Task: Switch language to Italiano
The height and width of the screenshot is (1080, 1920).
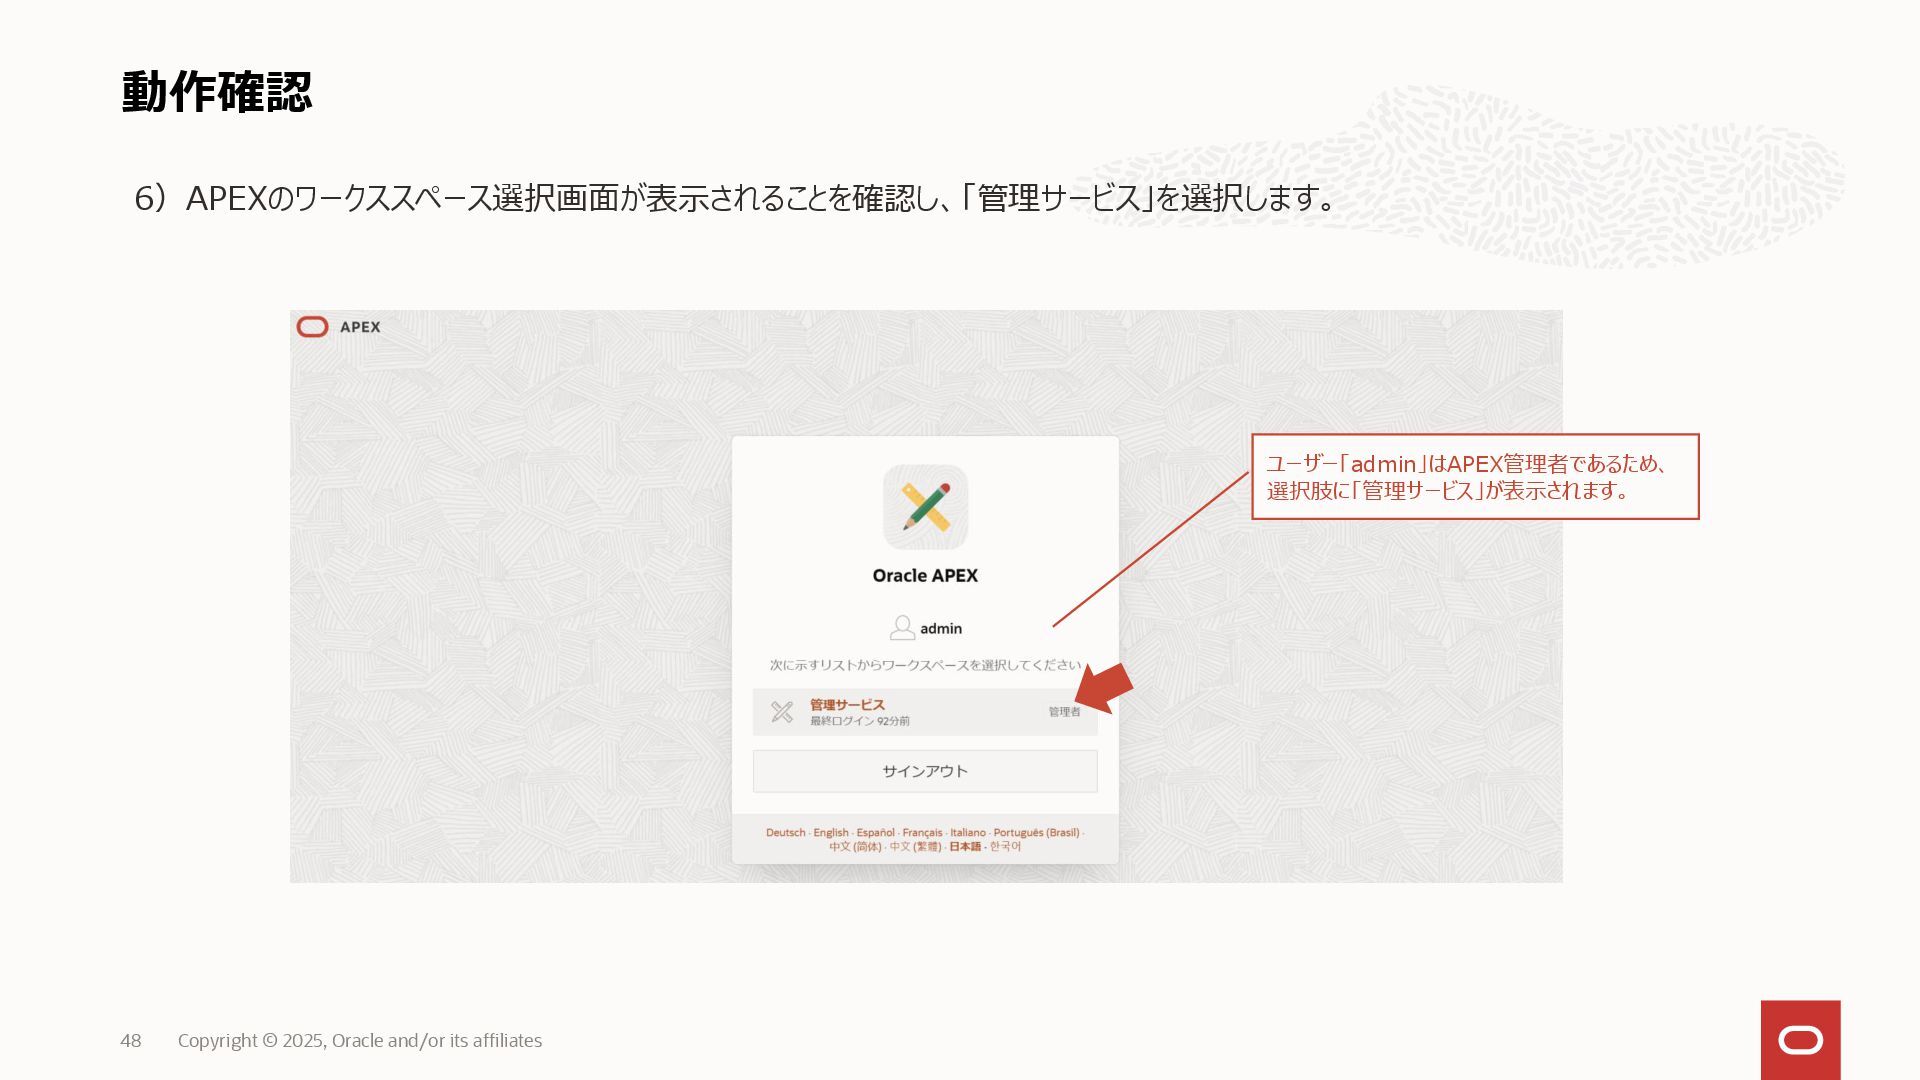Action: point(968,833)
